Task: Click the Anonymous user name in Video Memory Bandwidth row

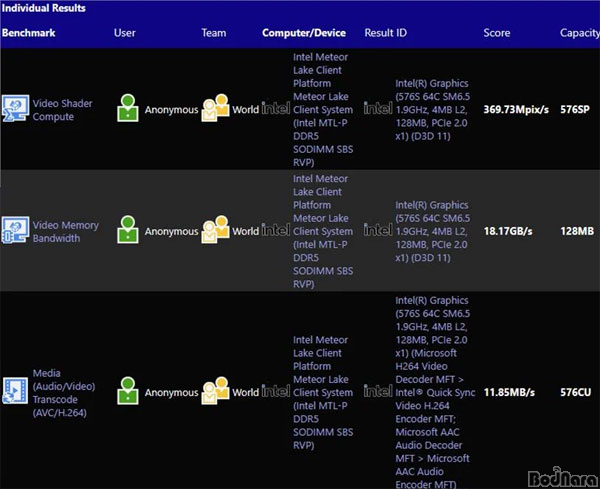Action: click(x=171, y=231)
